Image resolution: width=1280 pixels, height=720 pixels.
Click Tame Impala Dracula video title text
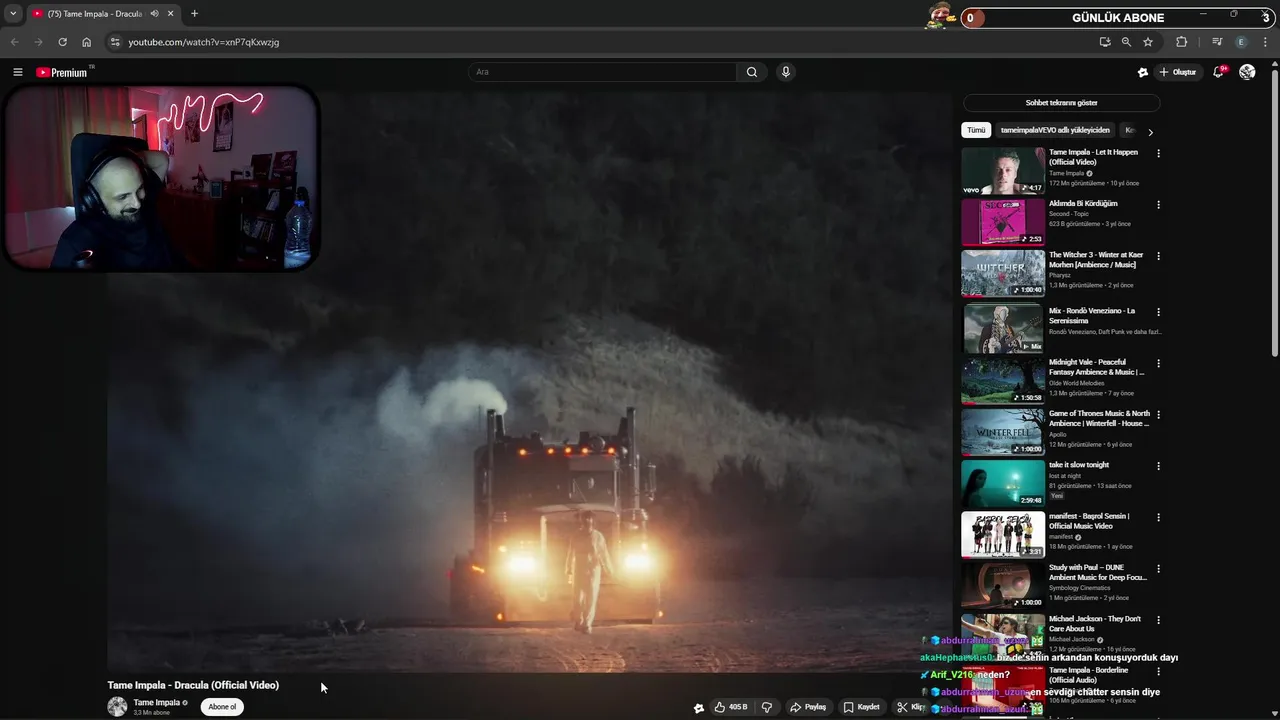pyautogui.click(x=193, y=685)
